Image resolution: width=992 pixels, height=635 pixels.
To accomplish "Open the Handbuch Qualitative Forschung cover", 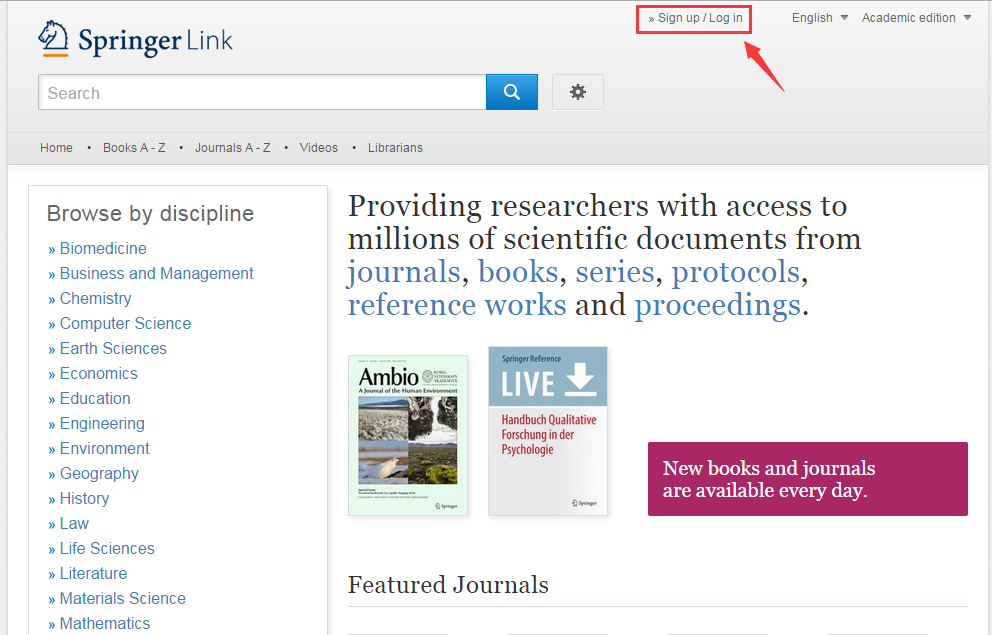I will (x=548, y=431).
